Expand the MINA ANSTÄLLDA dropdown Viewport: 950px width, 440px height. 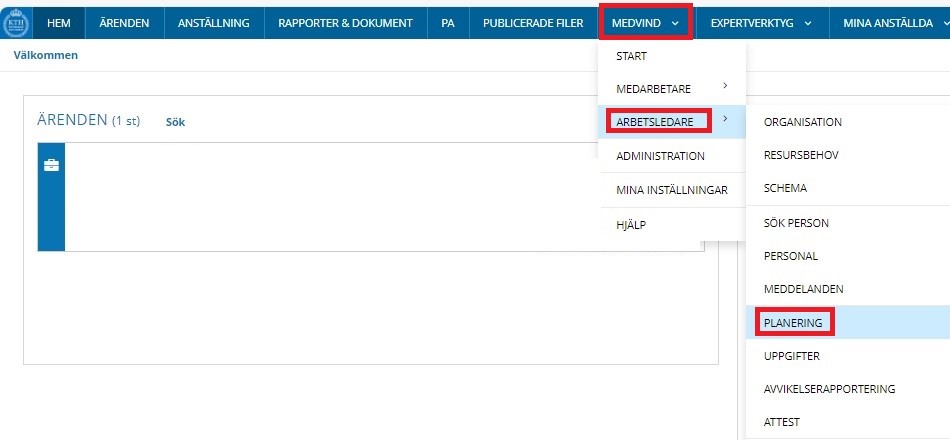click(x=889, y=24)
